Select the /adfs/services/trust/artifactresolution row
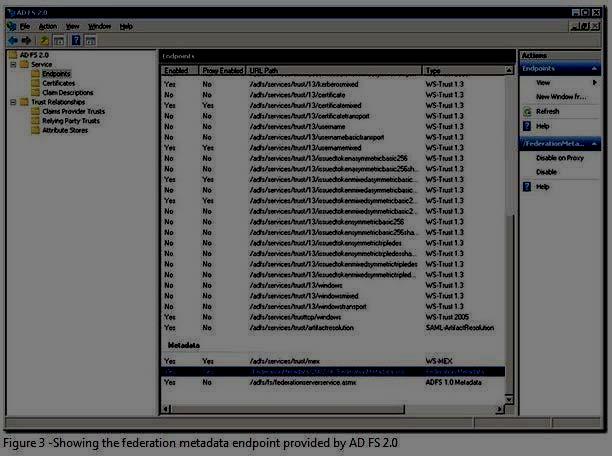This screenshot has height=456, width=612. click(333, 328)
